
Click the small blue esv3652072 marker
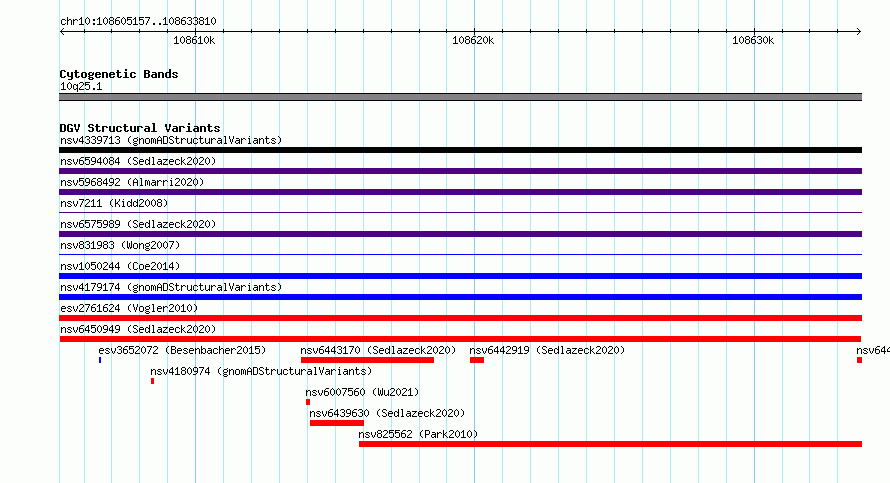[100, 360]
